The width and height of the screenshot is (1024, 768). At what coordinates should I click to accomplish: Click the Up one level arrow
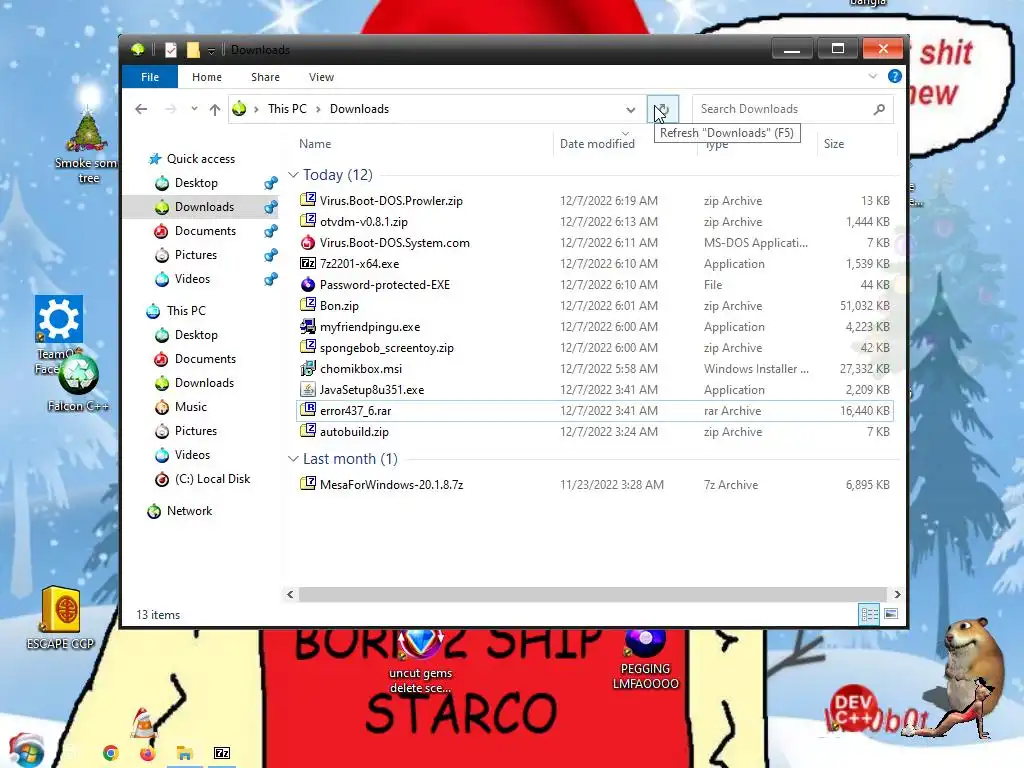pos(215,109)
